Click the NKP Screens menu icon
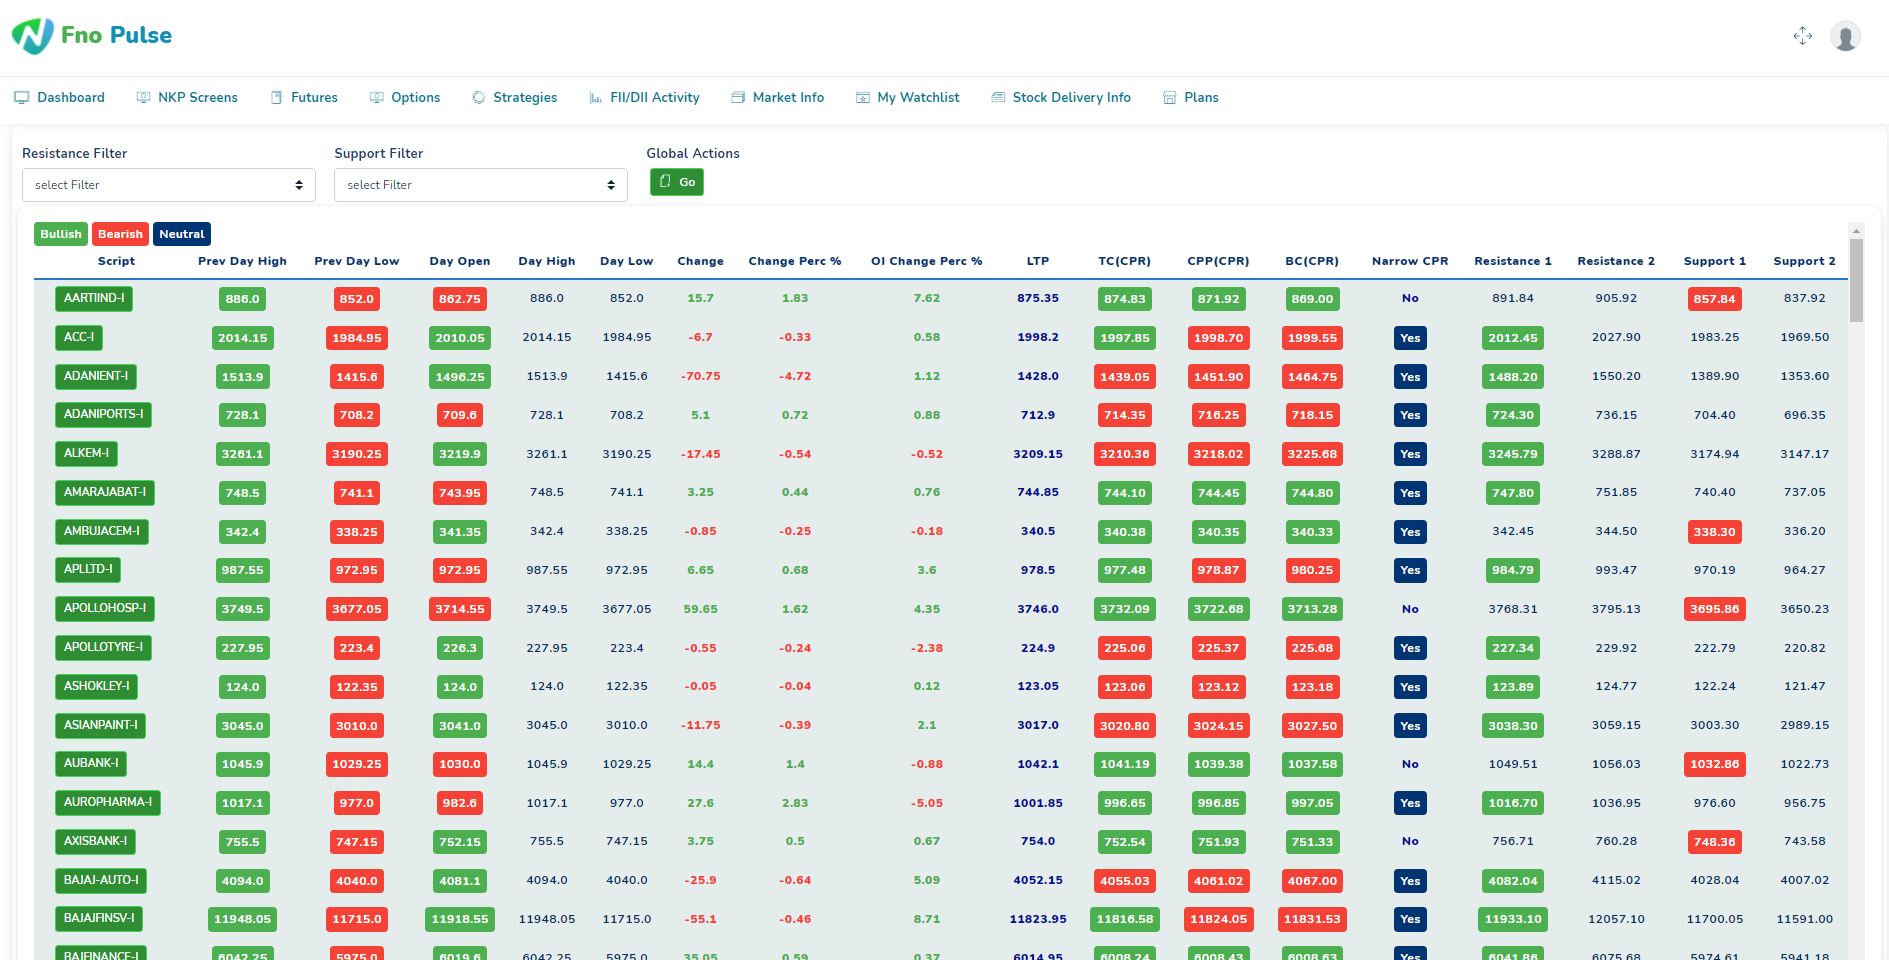The width and height of the screenshot is (1889, 960). (144, 97)
